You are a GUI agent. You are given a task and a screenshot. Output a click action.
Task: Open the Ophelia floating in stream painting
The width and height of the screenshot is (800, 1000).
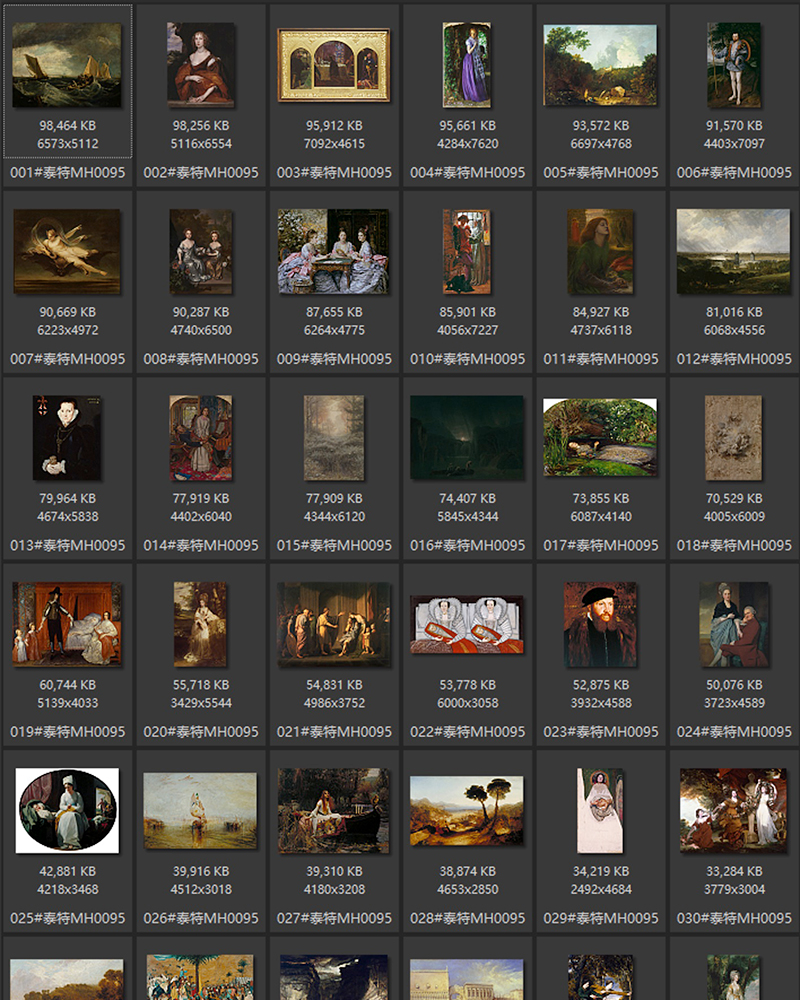(x=600, y=438)
